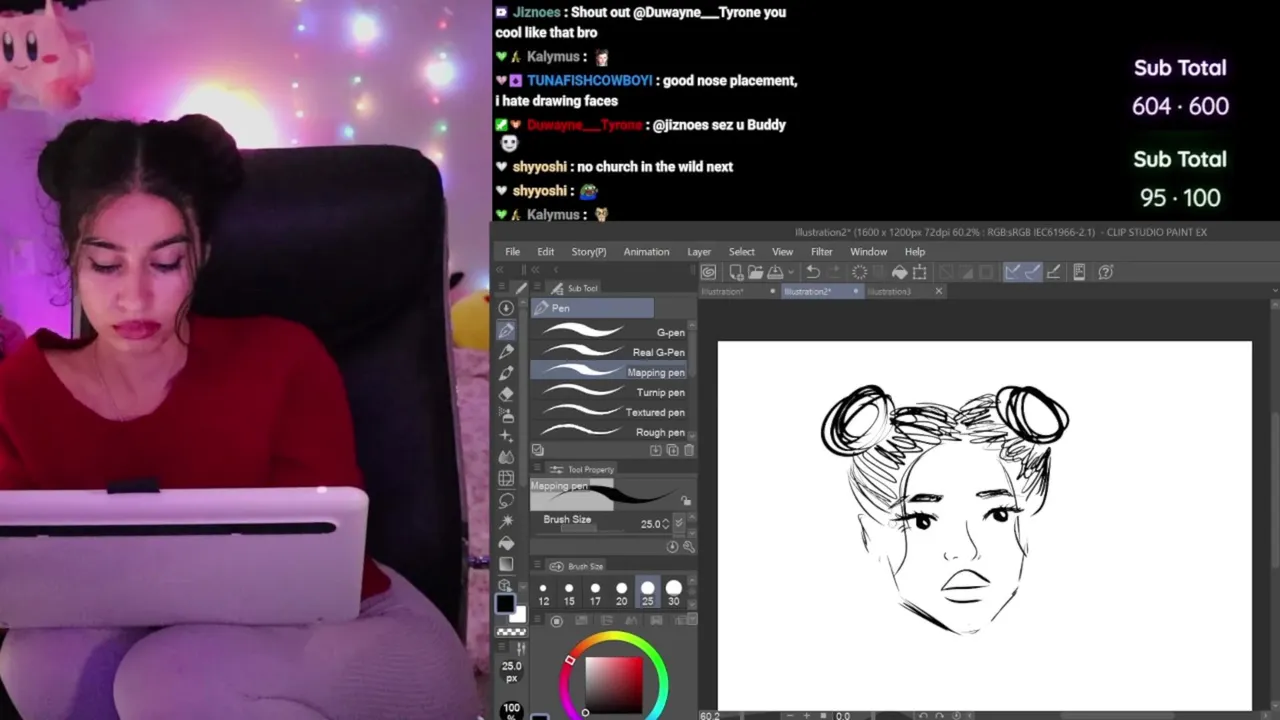Toggle Snap to Special Ruler
Image resolution: width=1280 pixels, height=720 pixels.
(1033, 272)
